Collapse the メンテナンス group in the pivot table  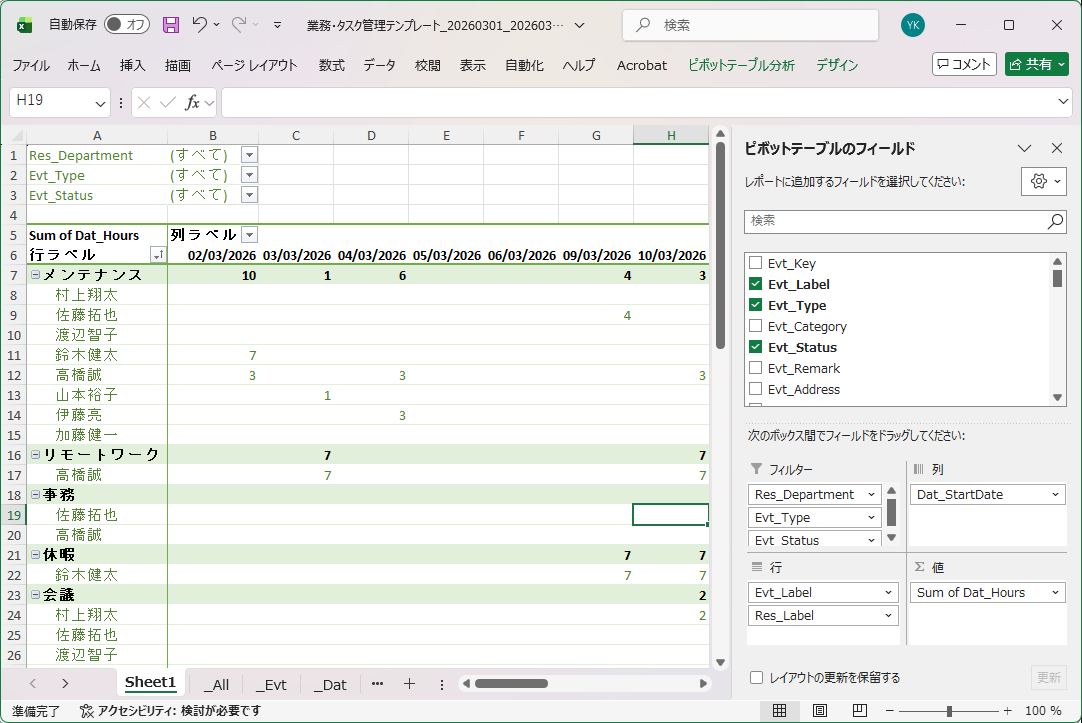(35, 274)
